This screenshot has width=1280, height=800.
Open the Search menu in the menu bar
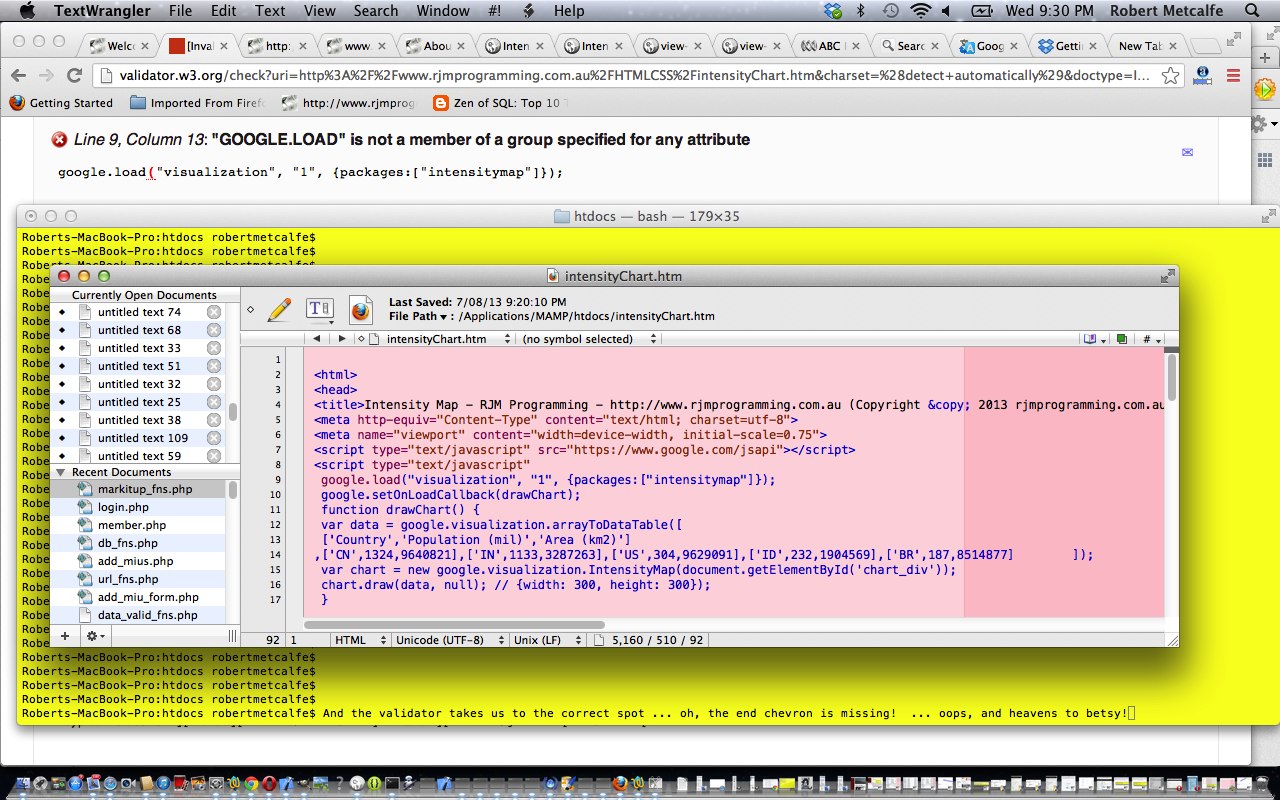[x=376, y=11]
